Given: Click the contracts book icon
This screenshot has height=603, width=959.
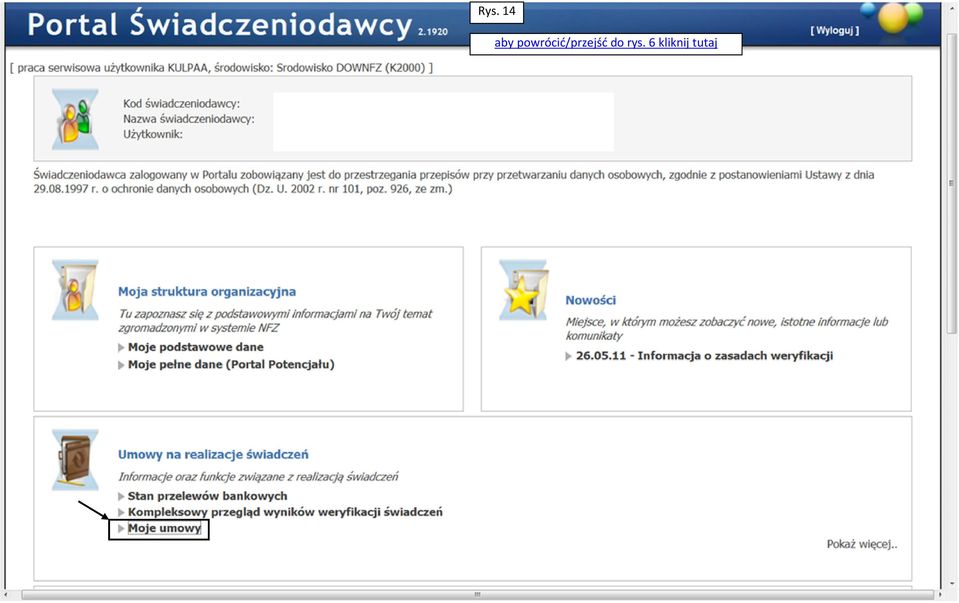Looking at the screenshot, I should point(75,460).
